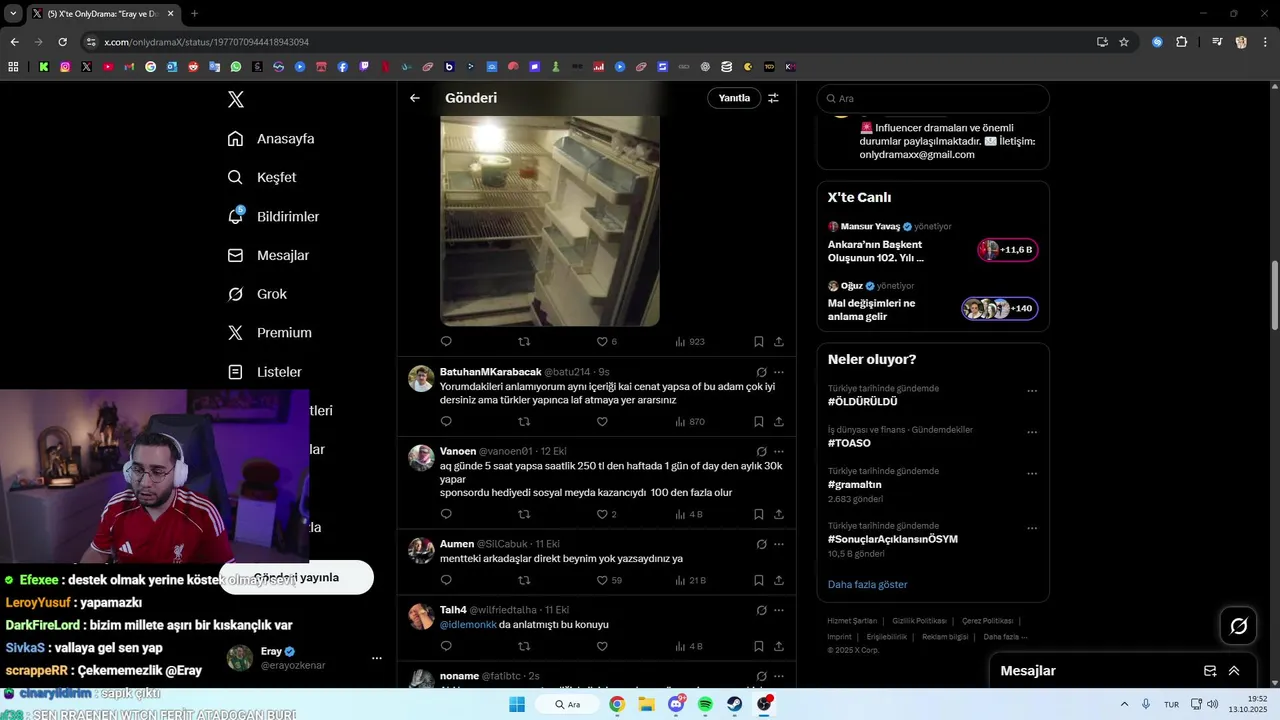Open #gramaltın trending topic
This screenshot has width=1280, height=720.
(854, 485)
